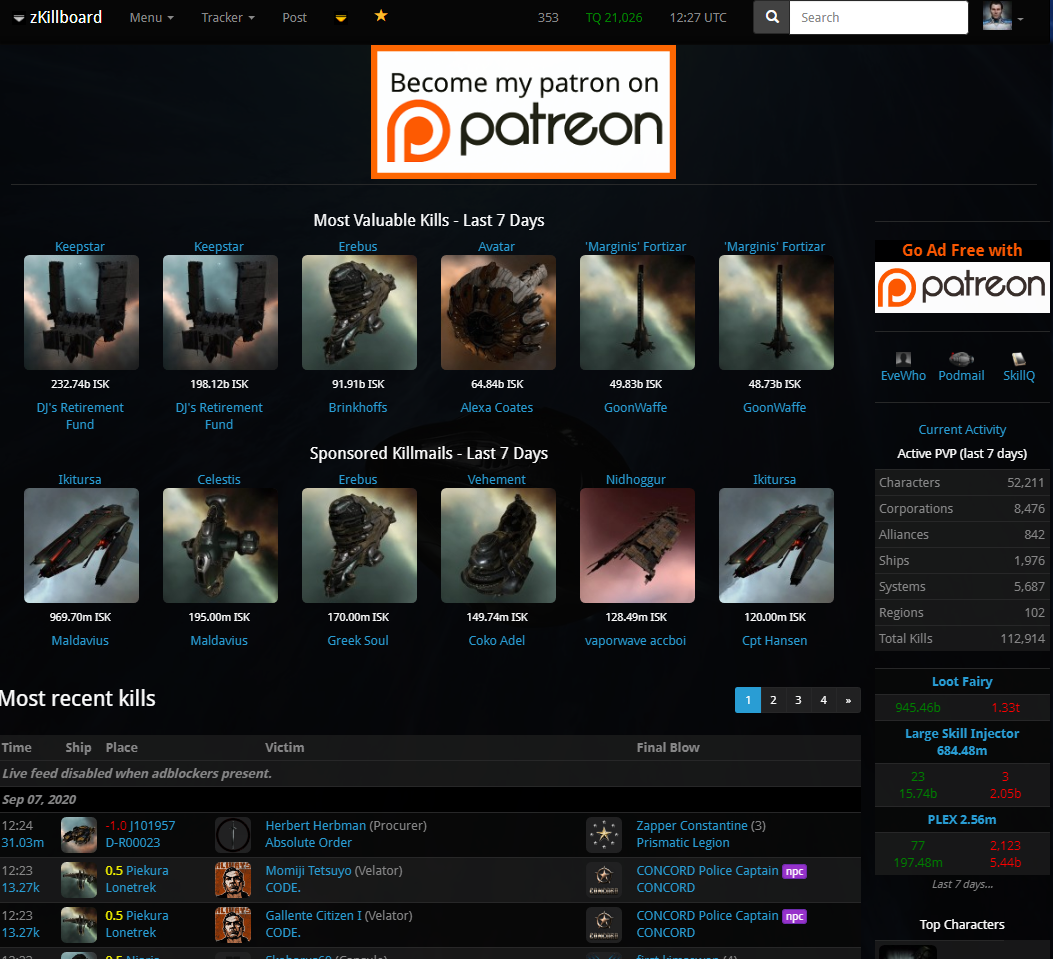1053x959 pixels.
Task: Go to page 3 of recent kills
Action: coord(798,700)
